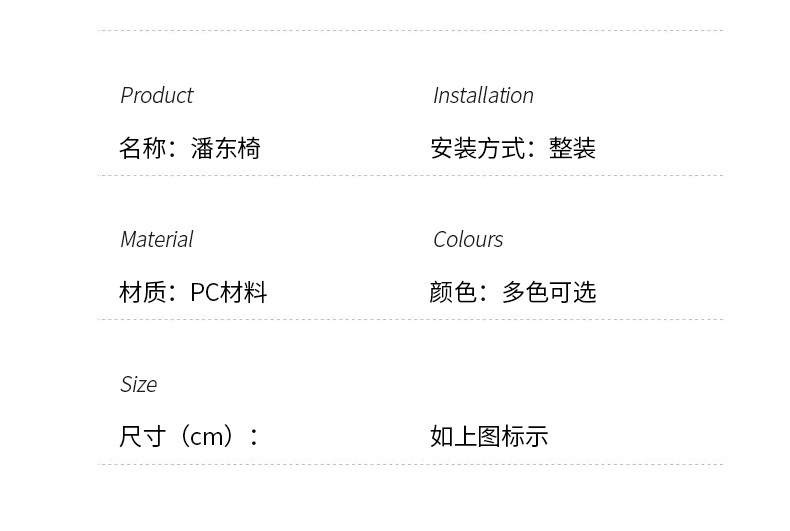Select the "尺寸" label text
The width and height of the screenshot is (790, 531).
[143, 437]
